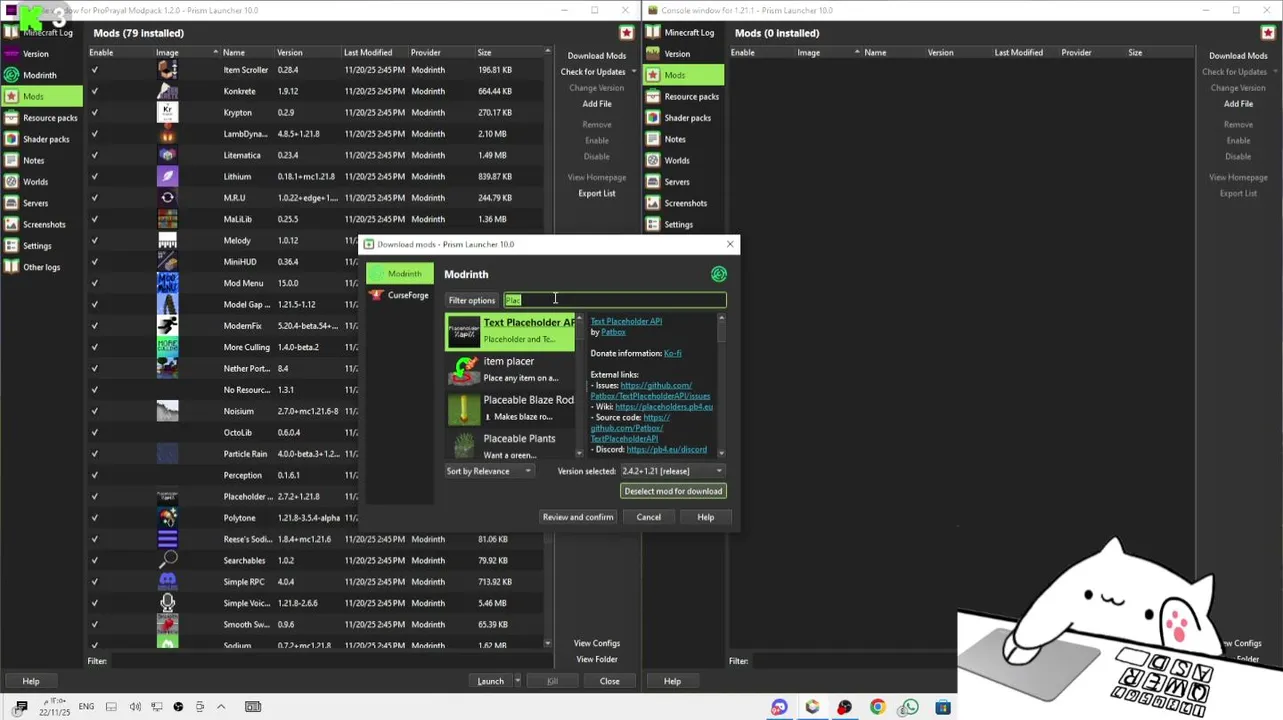Viewport: 1283px width, 720px height.
Task: Switch to Modrinth tab in download dialog
Action: tap(400, 274)
